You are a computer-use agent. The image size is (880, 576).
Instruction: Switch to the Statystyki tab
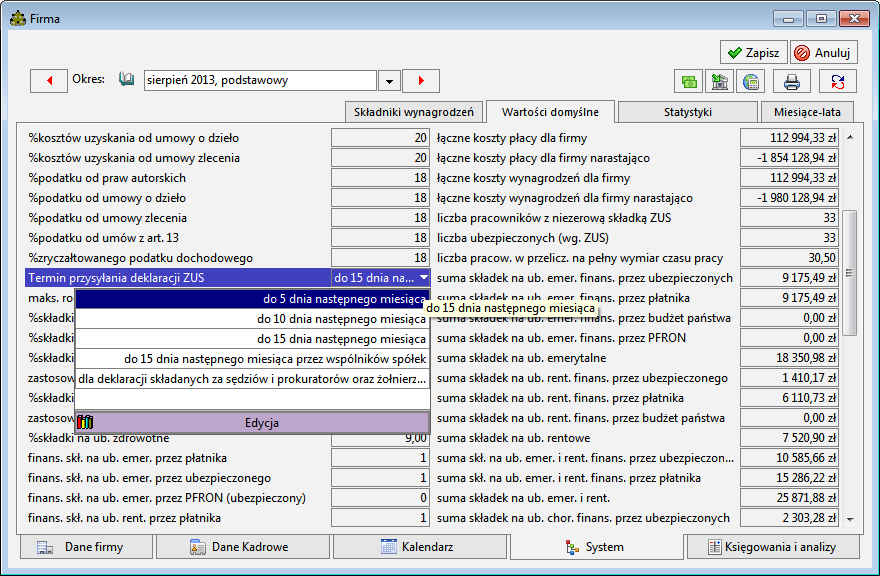(x=688, y=112)
